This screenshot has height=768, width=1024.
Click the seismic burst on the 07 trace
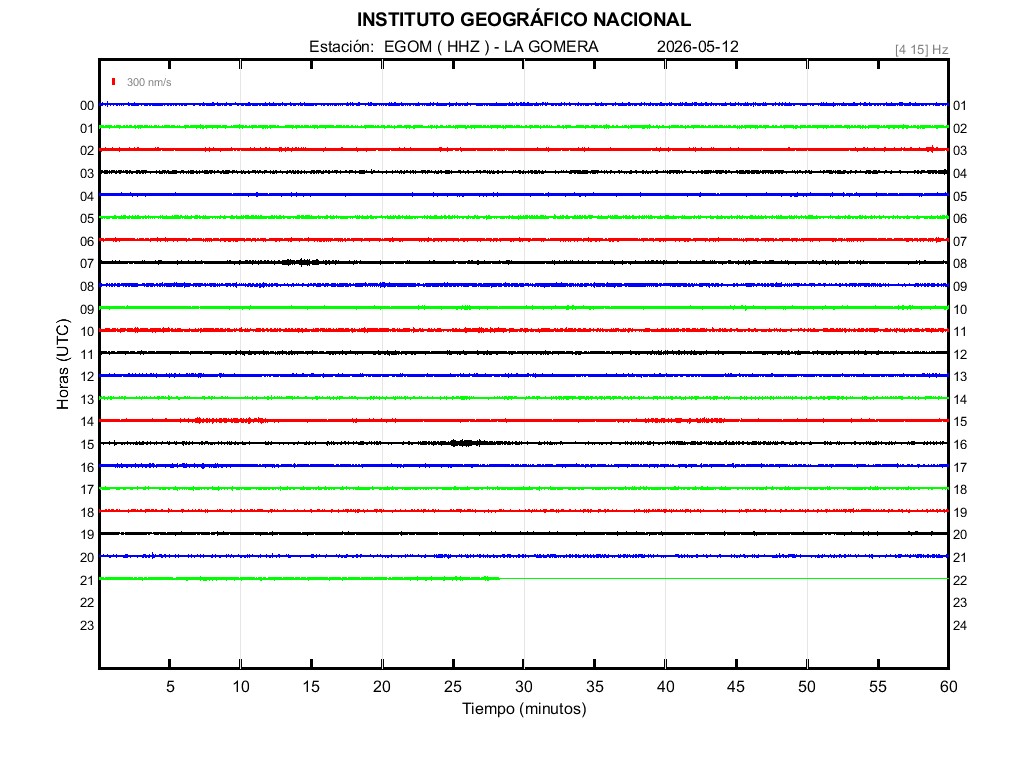302,263
